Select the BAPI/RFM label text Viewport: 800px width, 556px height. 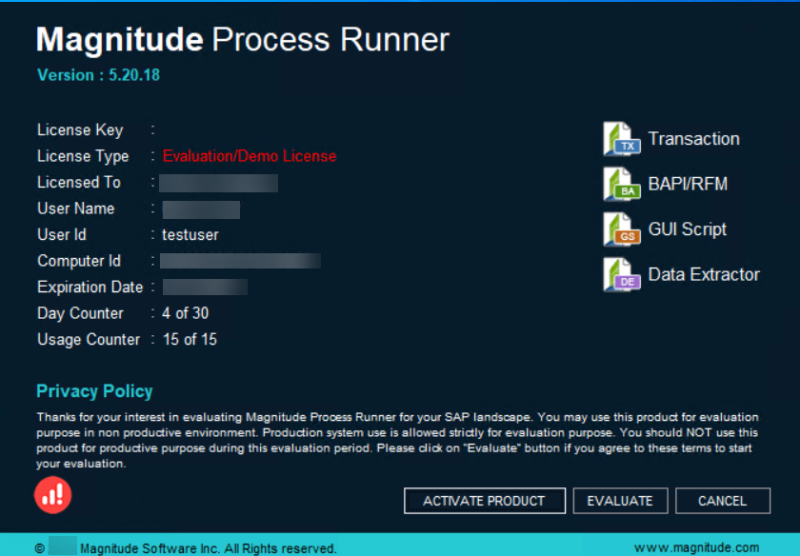(x=687, y=184)
